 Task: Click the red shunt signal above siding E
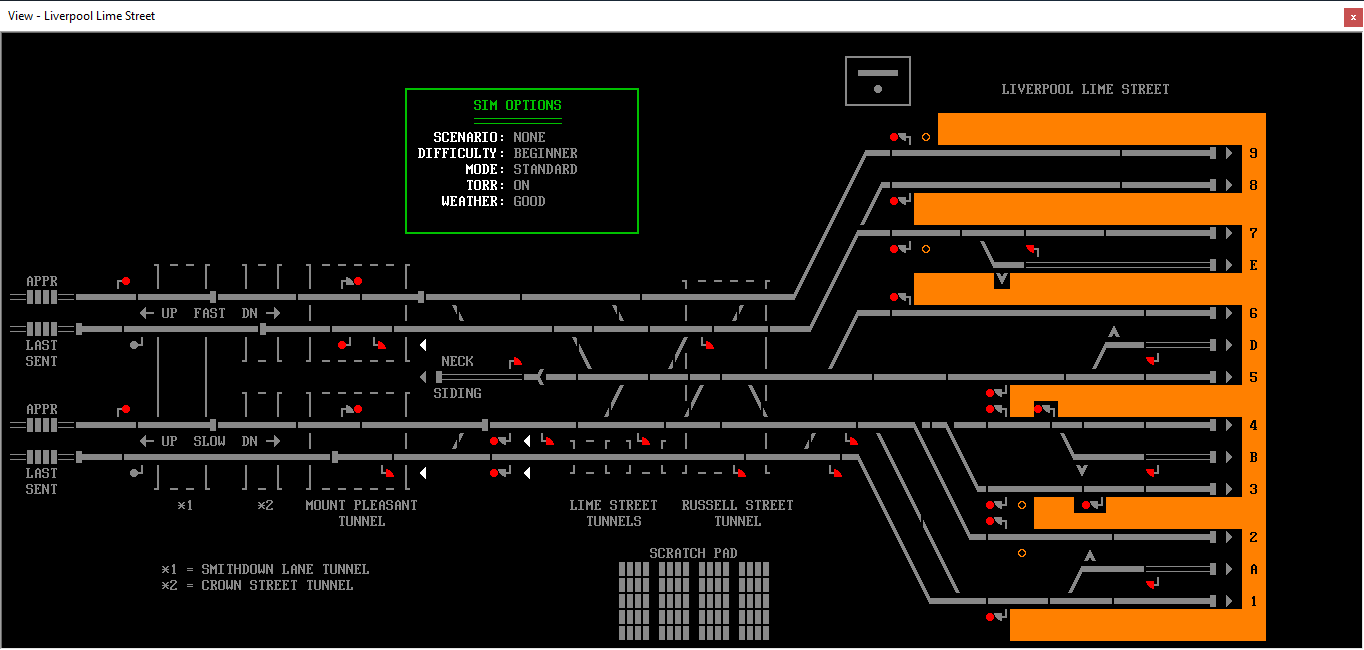point(1031,249)
